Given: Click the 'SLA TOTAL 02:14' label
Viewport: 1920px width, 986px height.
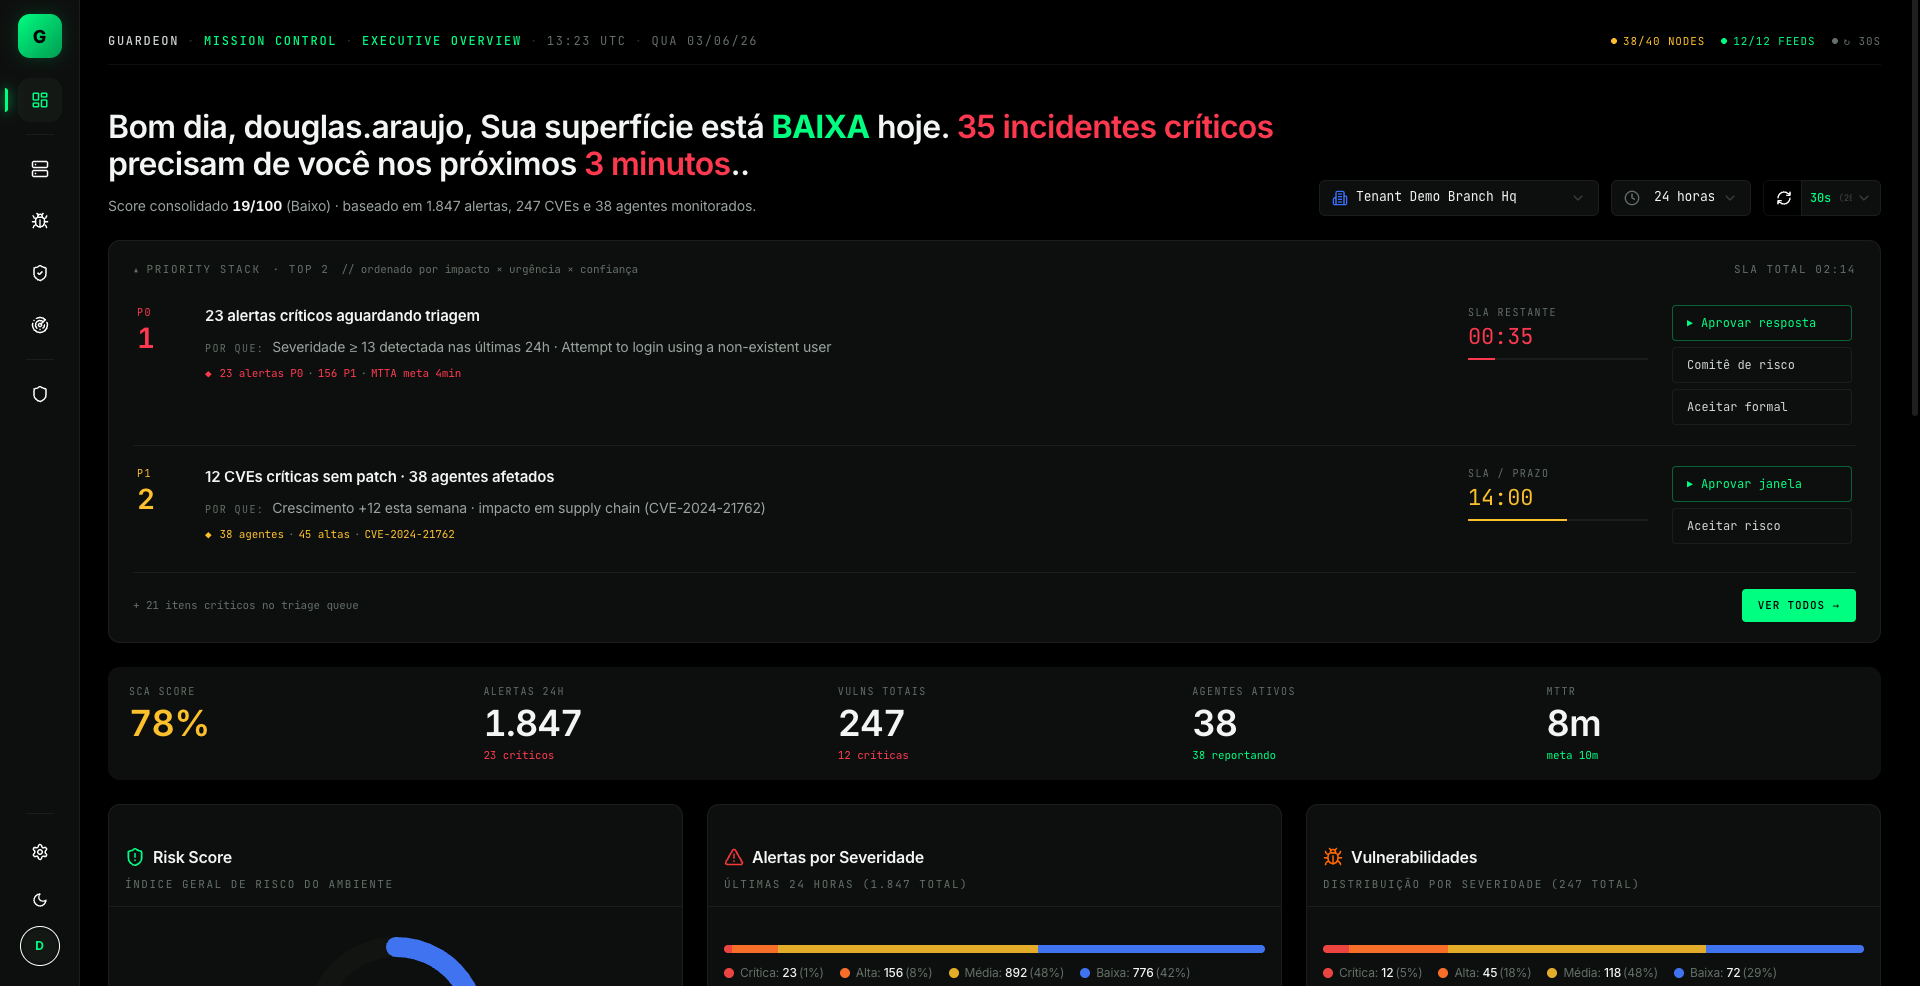Looking at the screenshot, I should (1794, 270).
